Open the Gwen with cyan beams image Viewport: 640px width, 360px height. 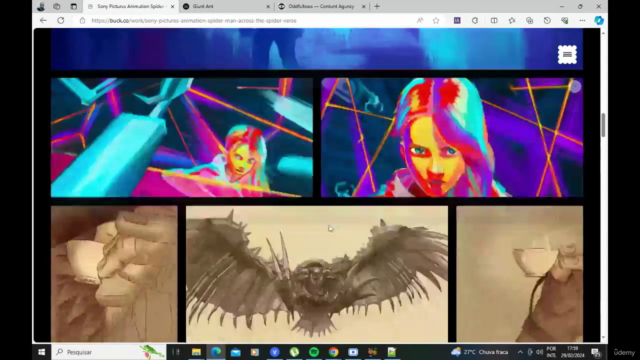pos(182,138)
